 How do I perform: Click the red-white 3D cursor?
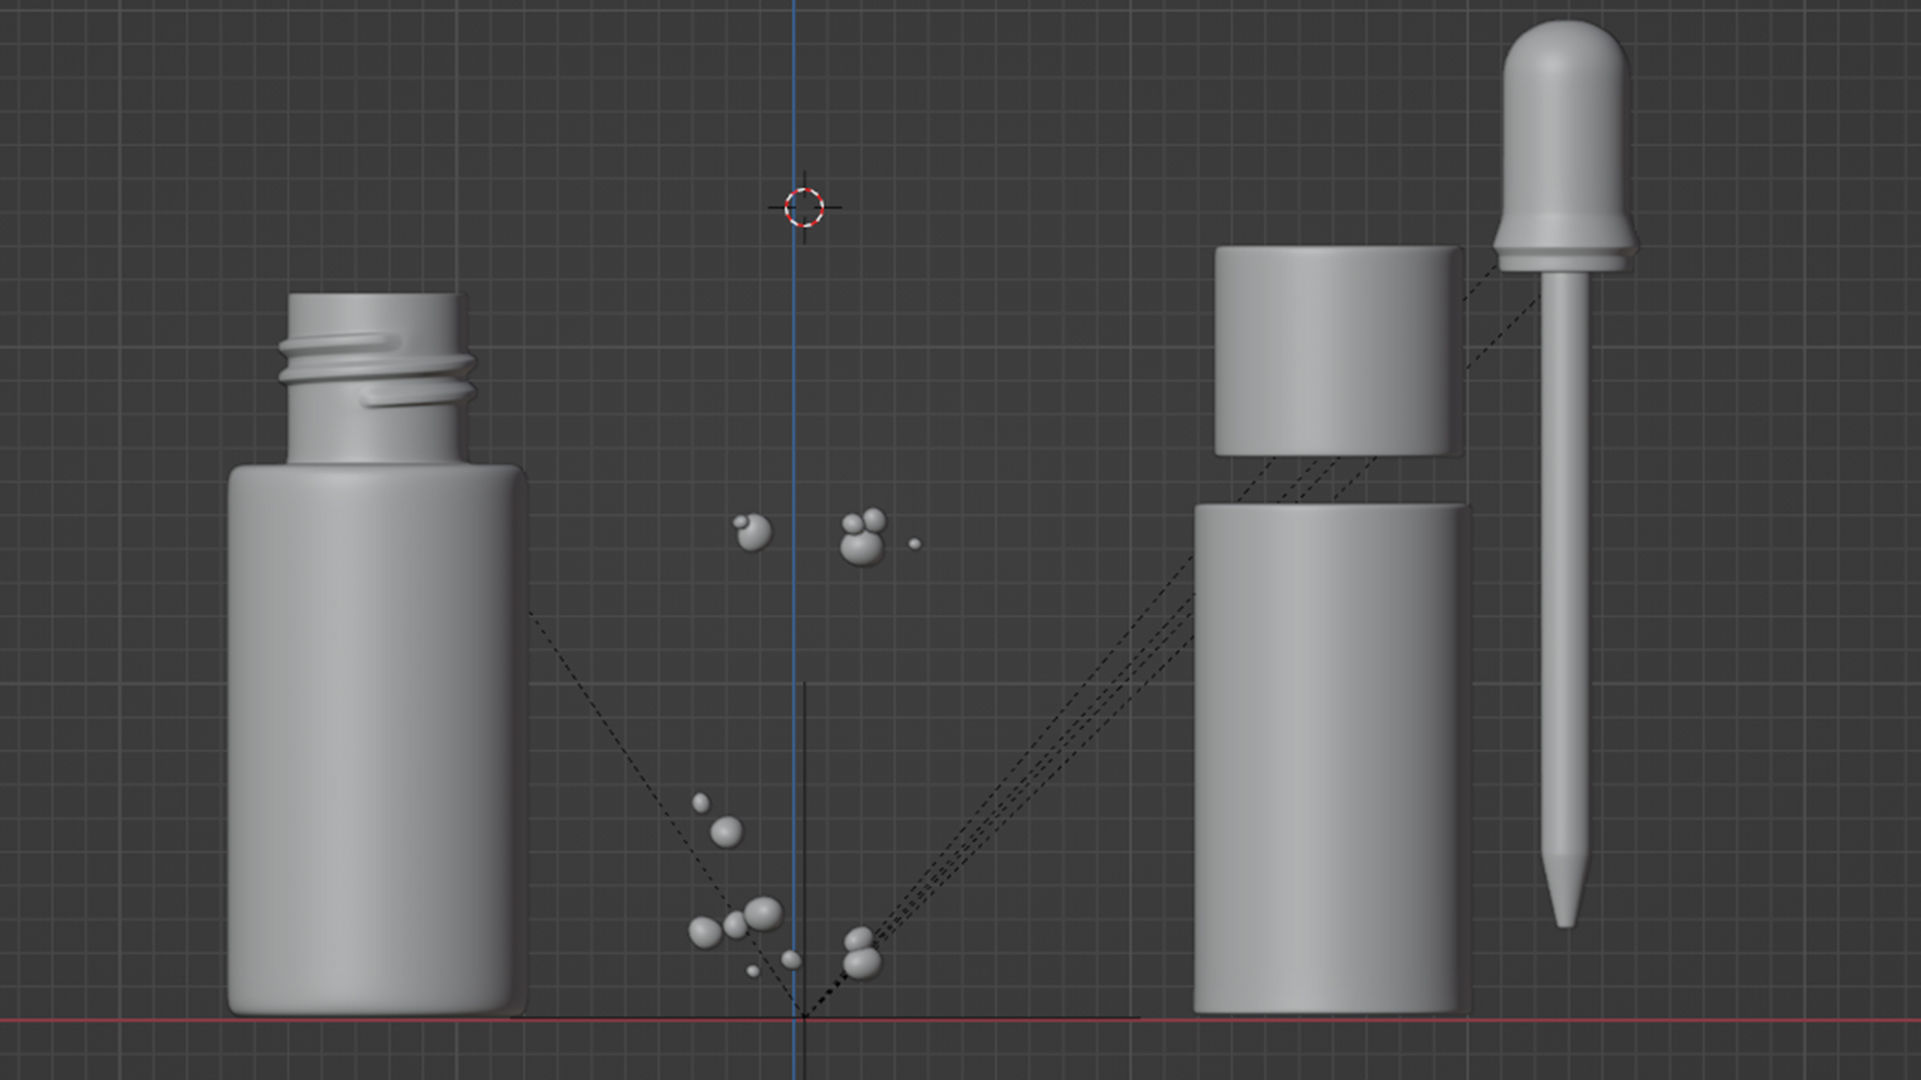(x=804, y=208)
